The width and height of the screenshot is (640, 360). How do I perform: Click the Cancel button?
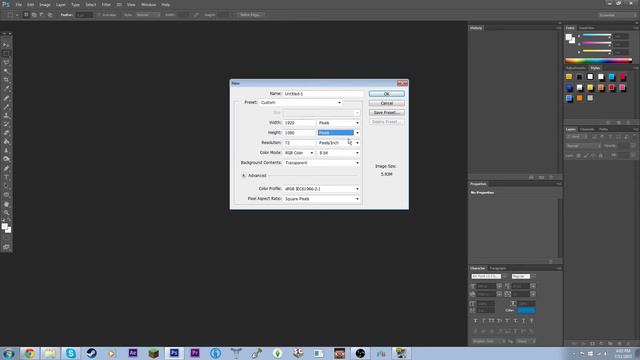[x=387, y=103]
